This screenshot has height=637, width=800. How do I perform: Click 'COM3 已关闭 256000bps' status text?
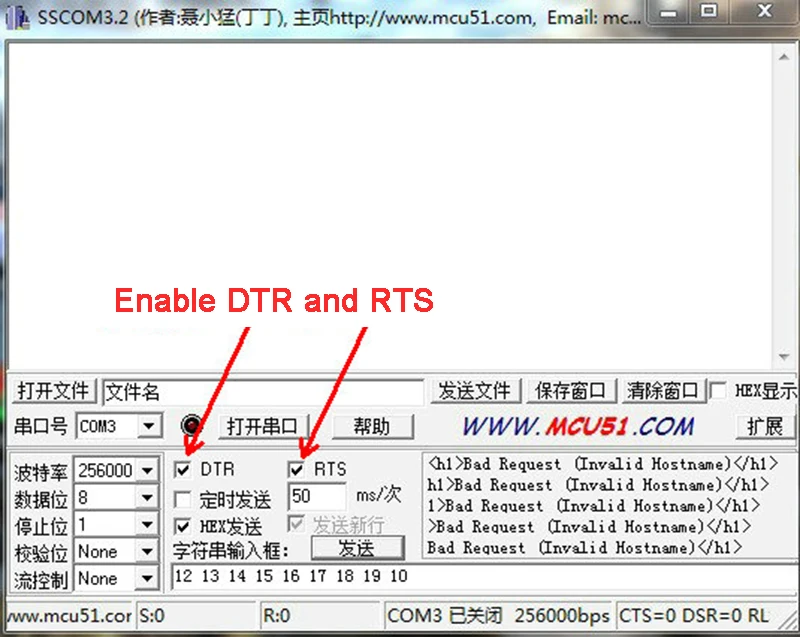tap(498, 616)
